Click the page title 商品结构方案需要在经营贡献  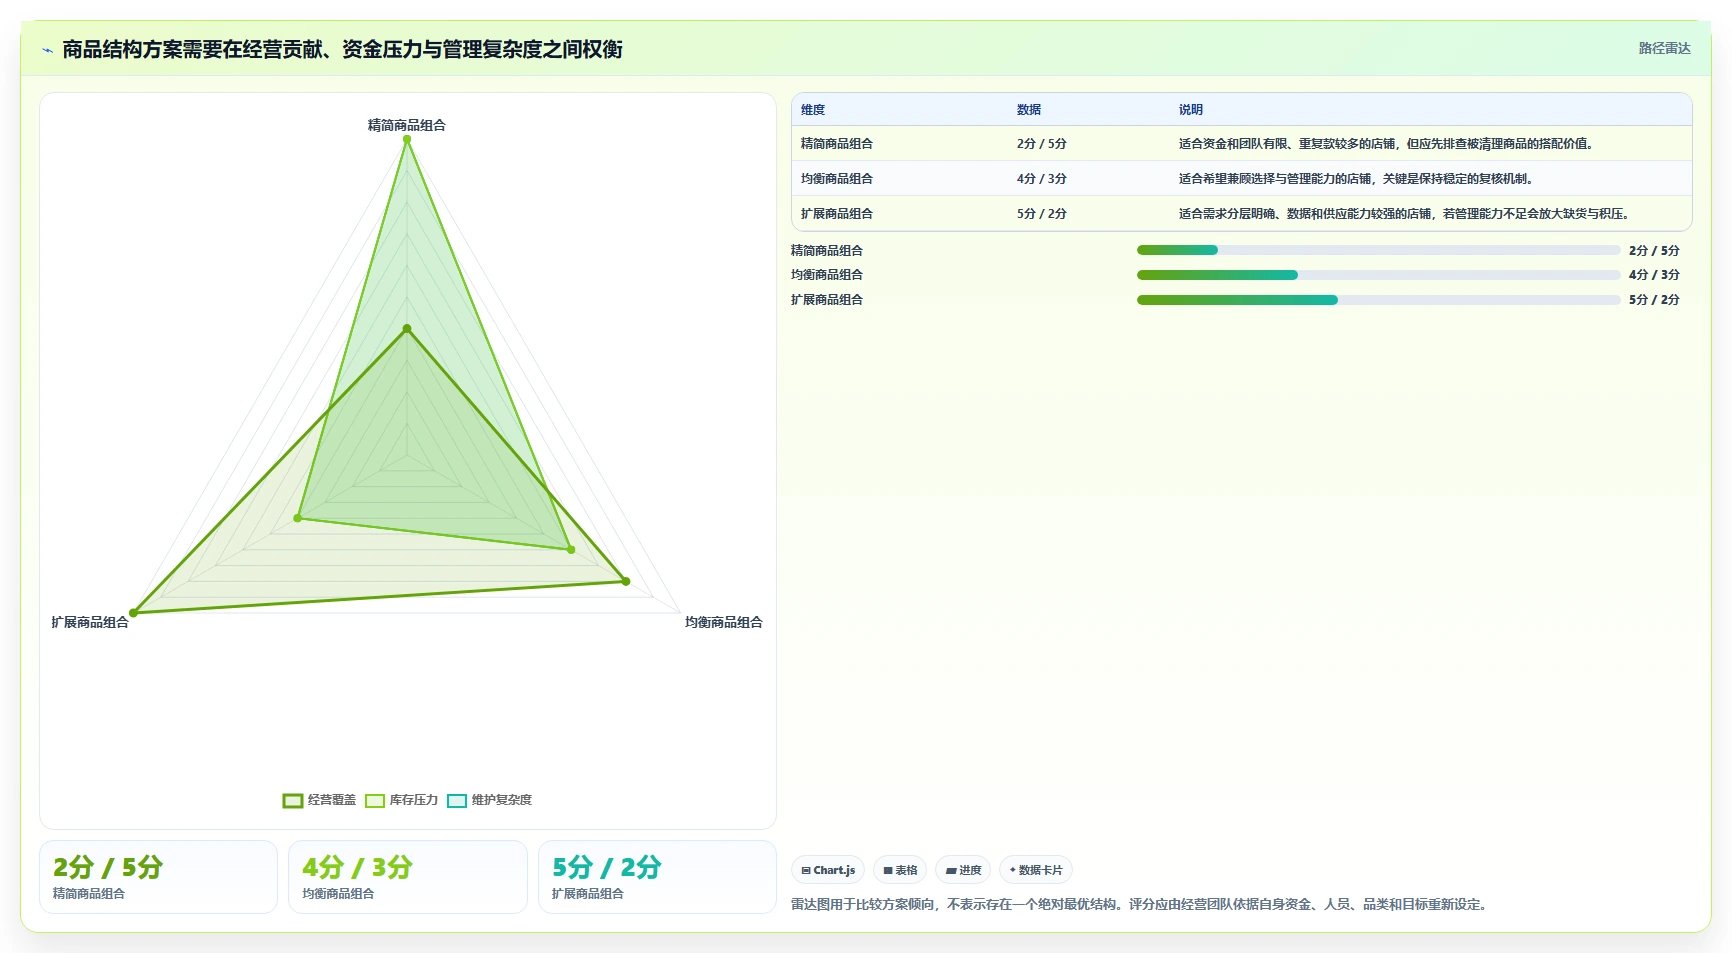point(342,49)
